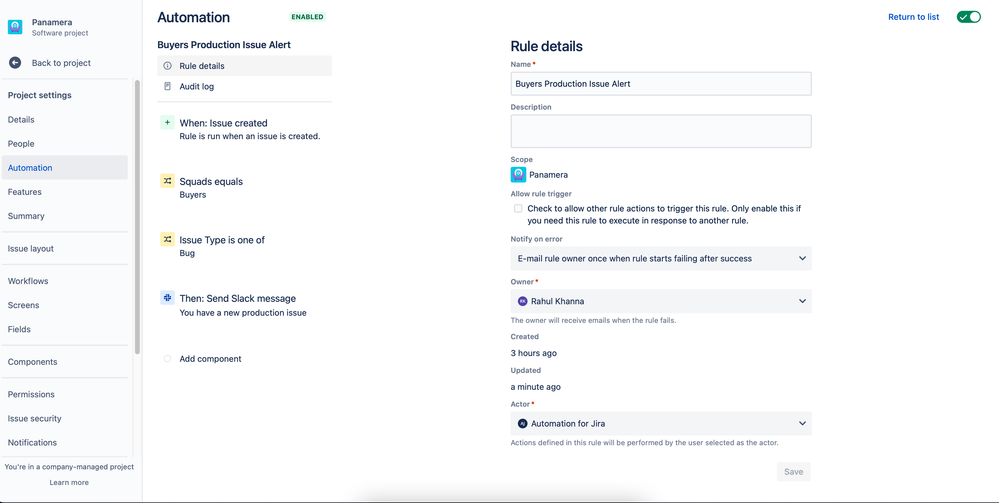Click the Save button

point(793,472)
